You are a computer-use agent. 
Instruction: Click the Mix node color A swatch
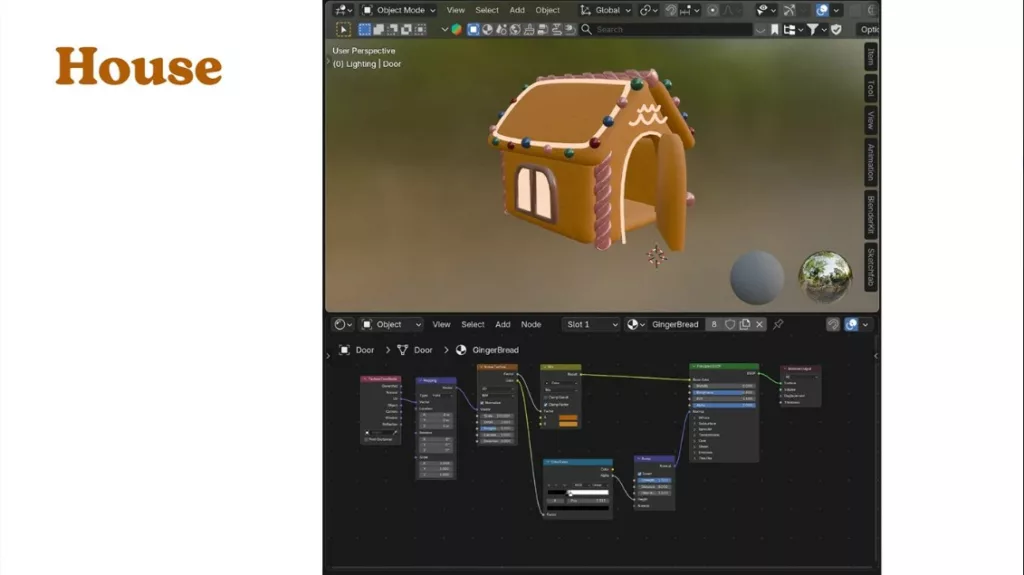[x=568, y=418]
